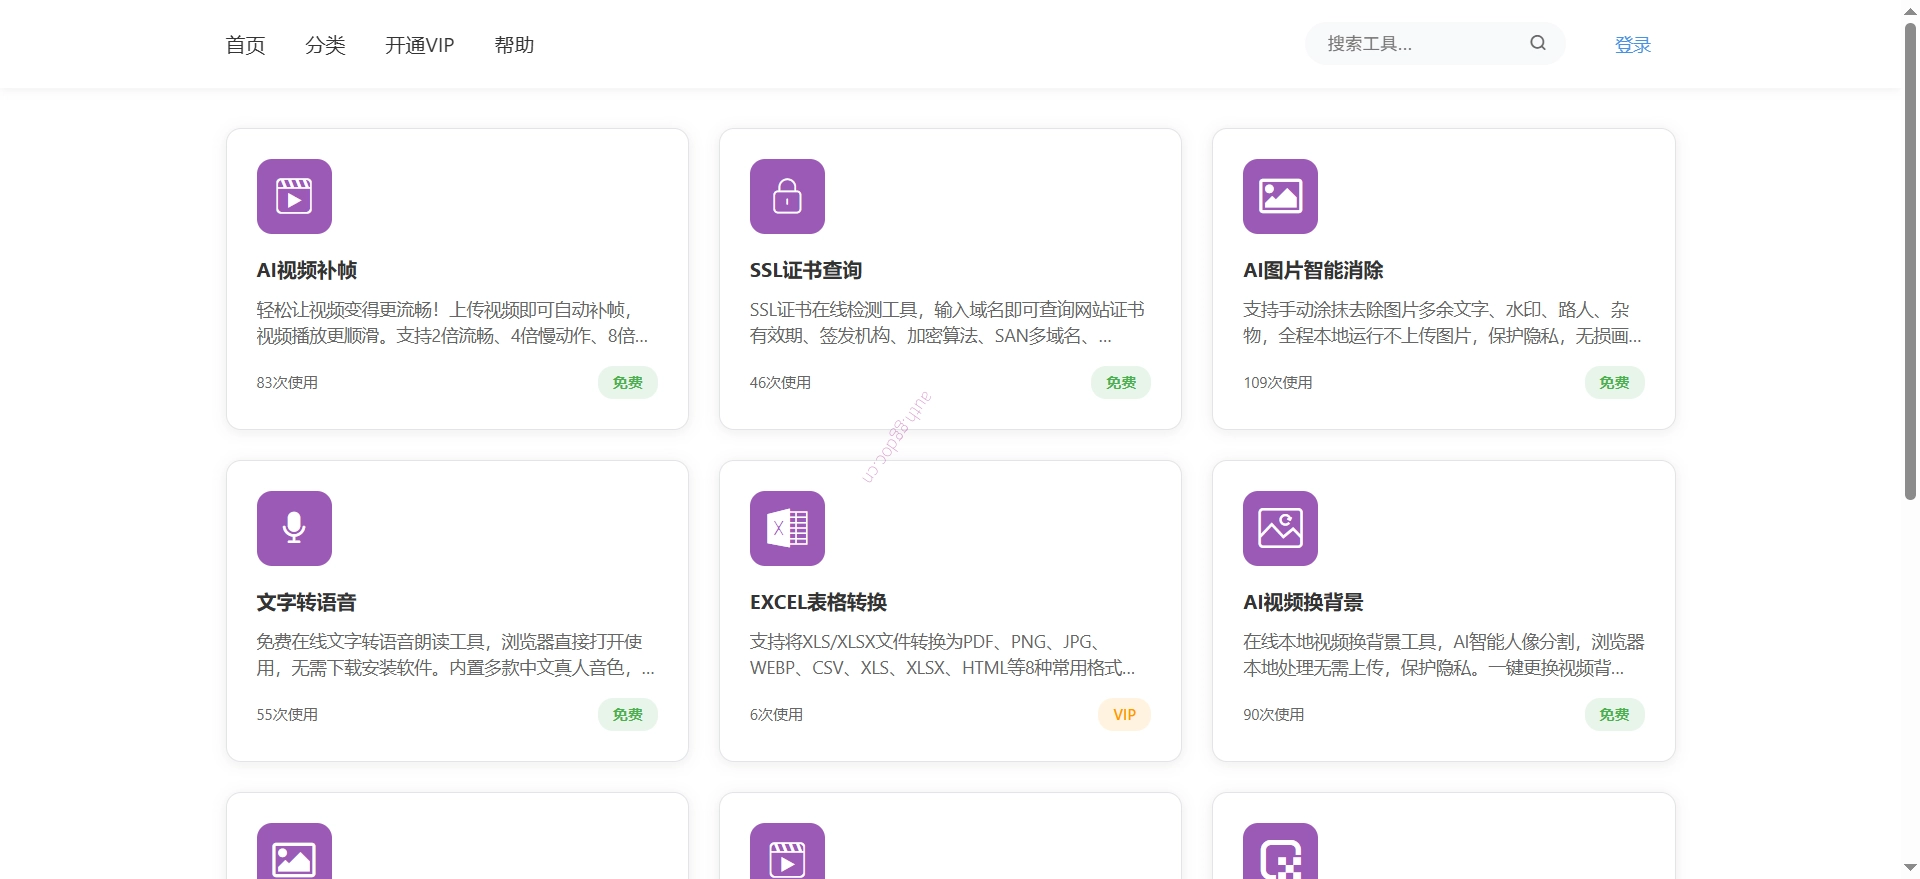Click the EXCEL表格转换 spreadsheet icon

(787, 528)
